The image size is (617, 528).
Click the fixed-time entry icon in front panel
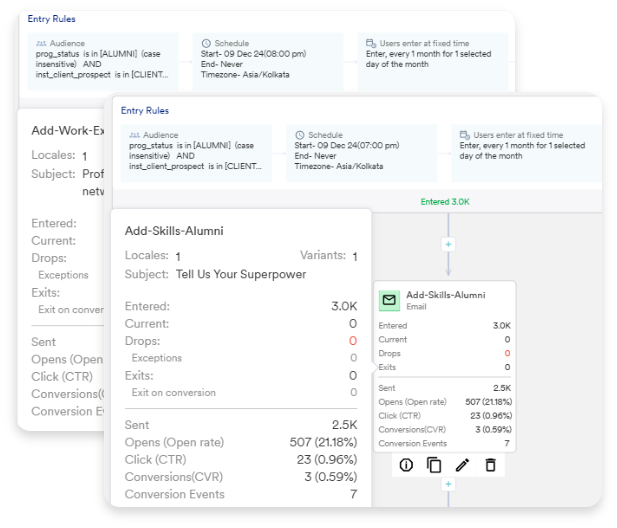coord(465,135)
